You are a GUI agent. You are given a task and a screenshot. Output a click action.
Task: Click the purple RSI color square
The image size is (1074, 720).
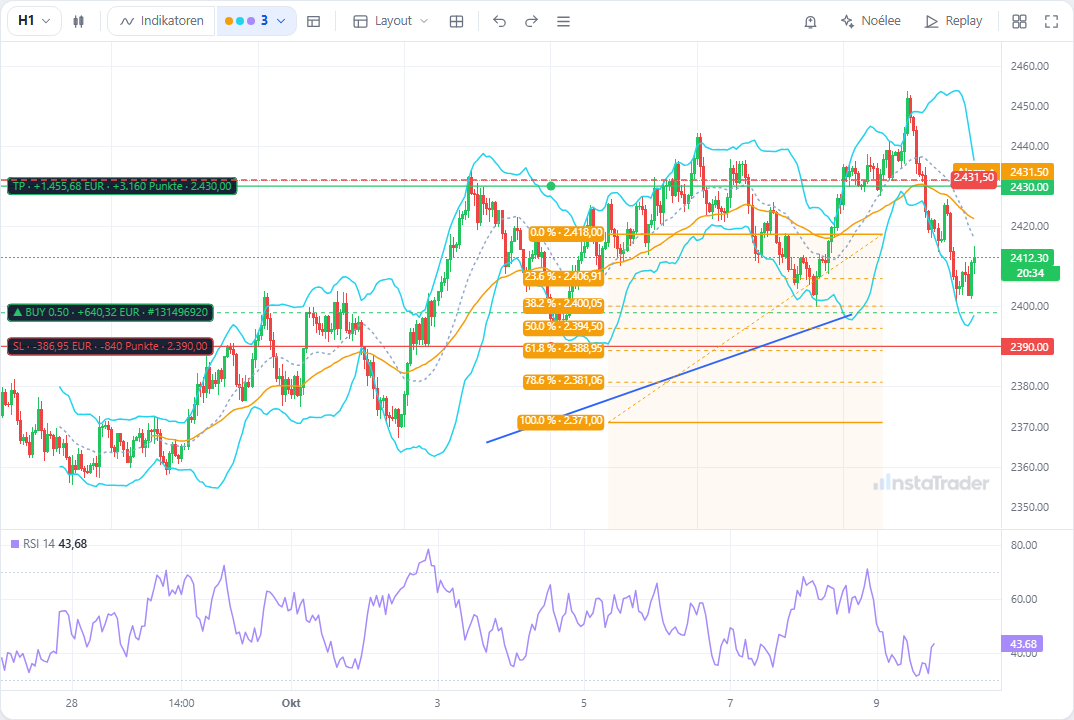[x=15, y=544]
